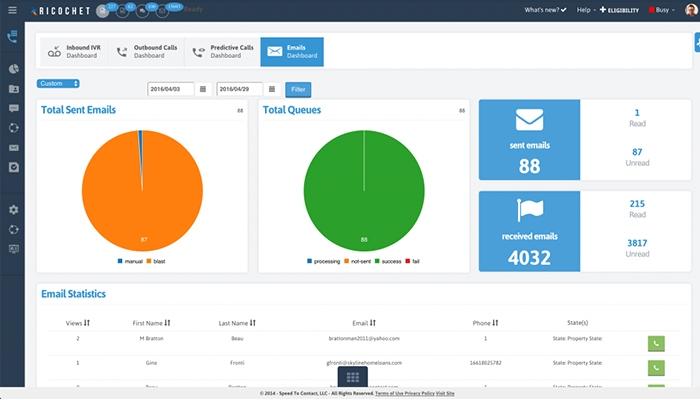Click the State(s) column header
Viewport: 700px width, 400px height.
coord(577,323)
